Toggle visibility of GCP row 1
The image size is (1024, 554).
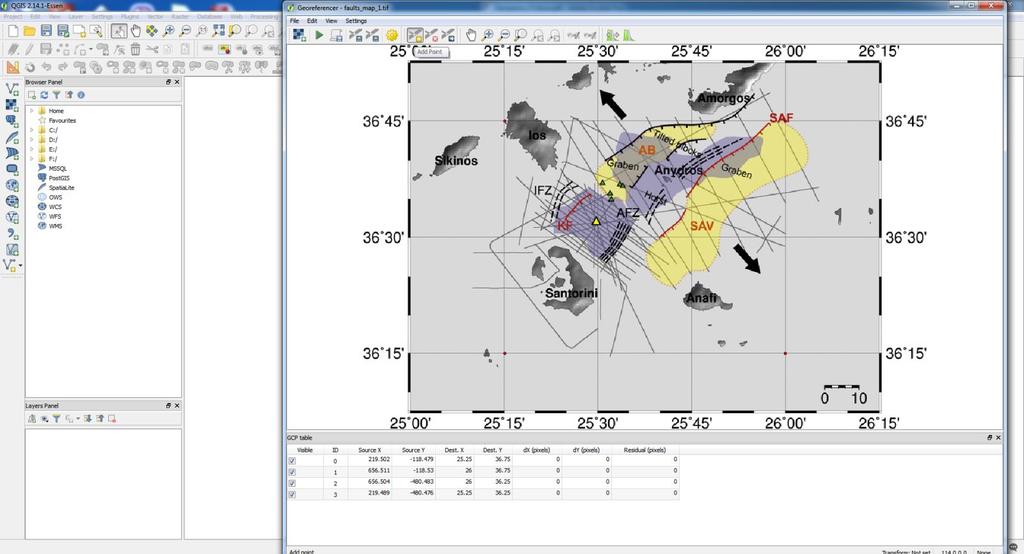pos(292,472)
